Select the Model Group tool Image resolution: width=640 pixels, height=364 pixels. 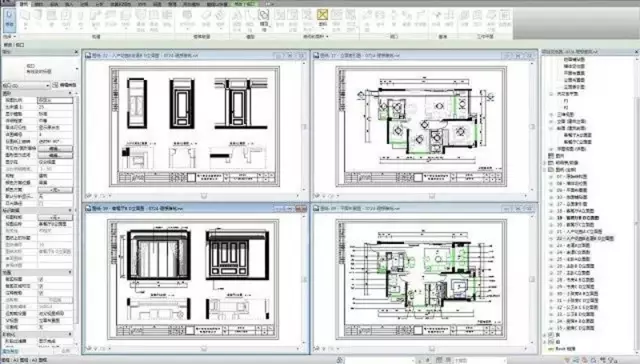click(264, 20)
